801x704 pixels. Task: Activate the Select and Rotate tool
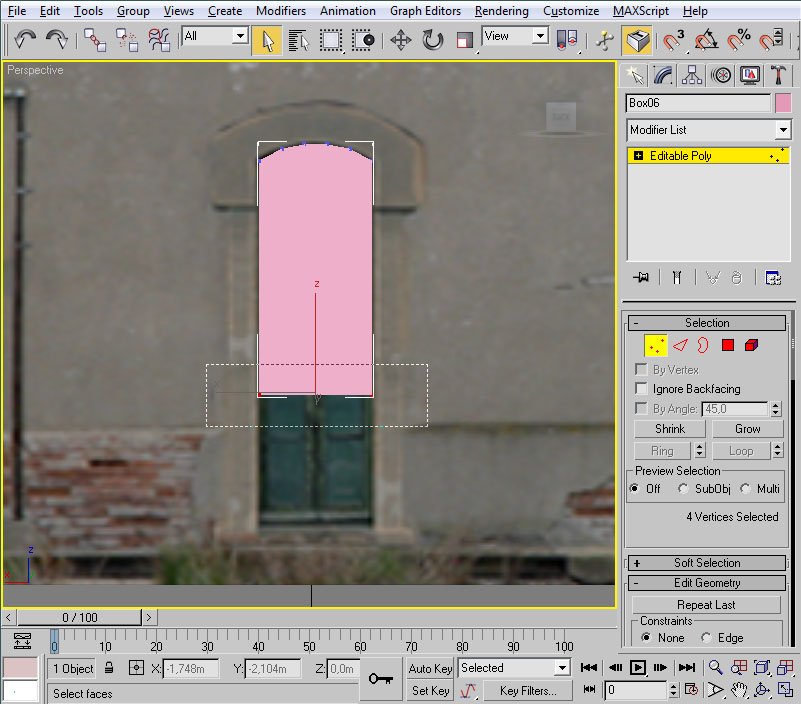tap(433, 40)
